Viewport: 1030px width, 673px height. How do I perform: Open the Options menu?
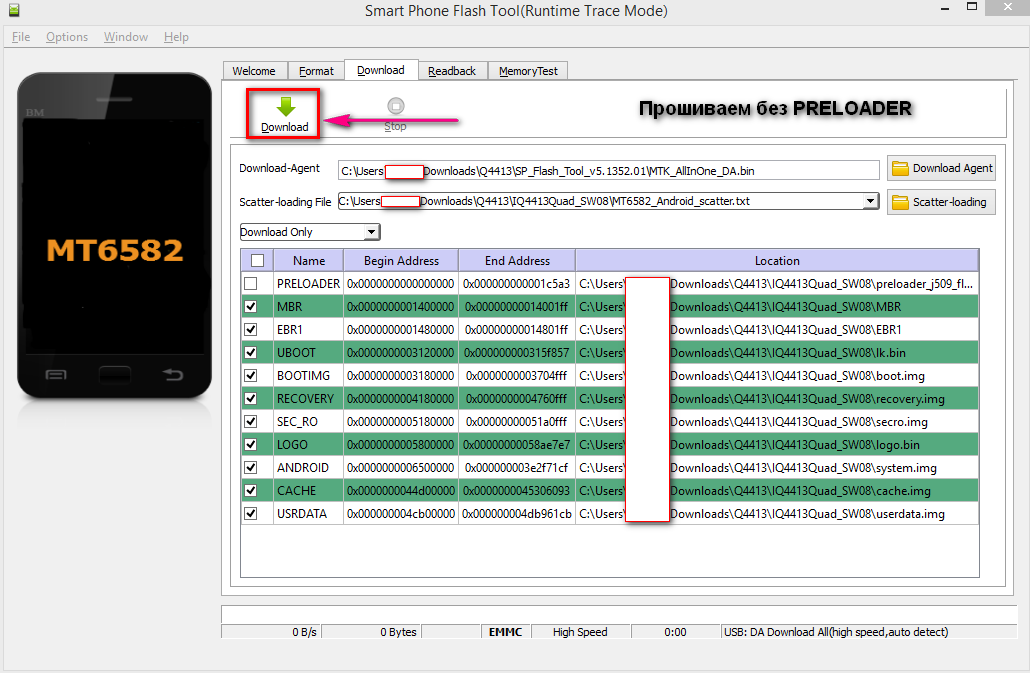pos(67,37)
